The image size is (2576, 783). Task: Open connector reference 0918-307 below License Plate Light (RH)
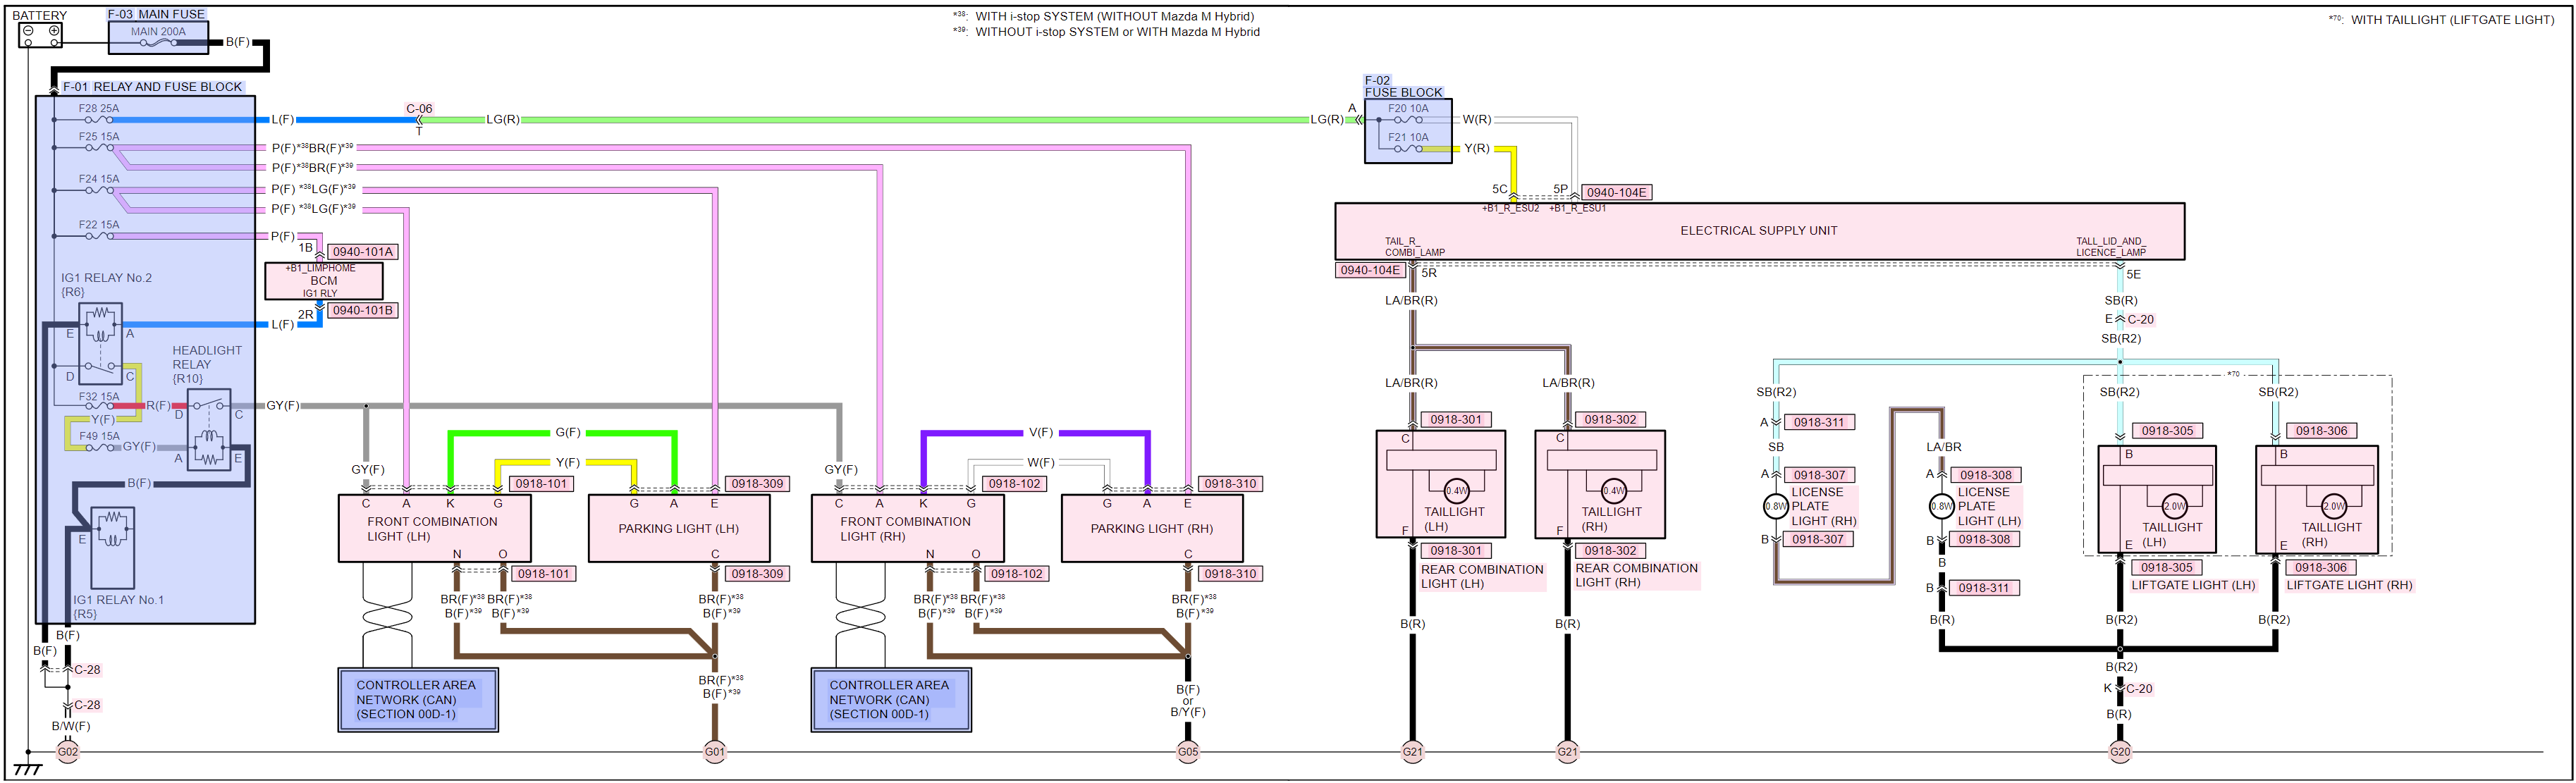[1818, 539]
